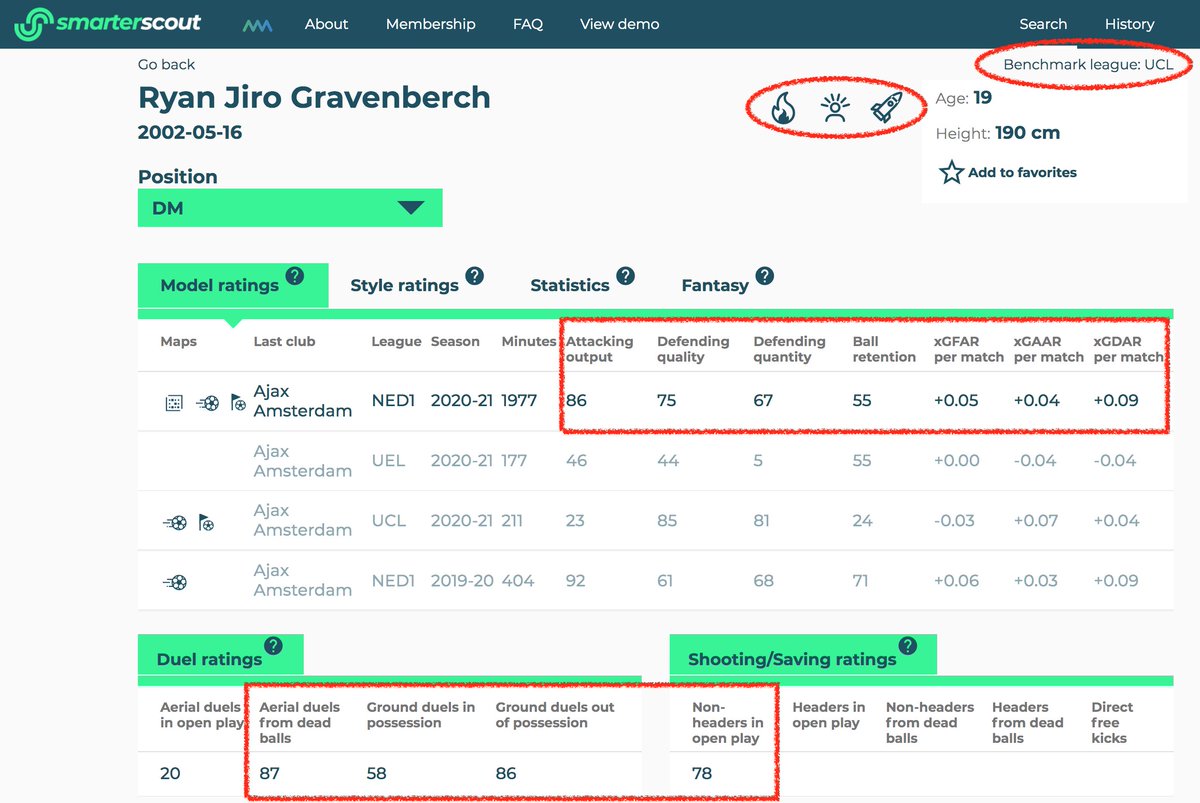Click the Ball retention column header
The image size is (1200, 803).
(884, 349)
